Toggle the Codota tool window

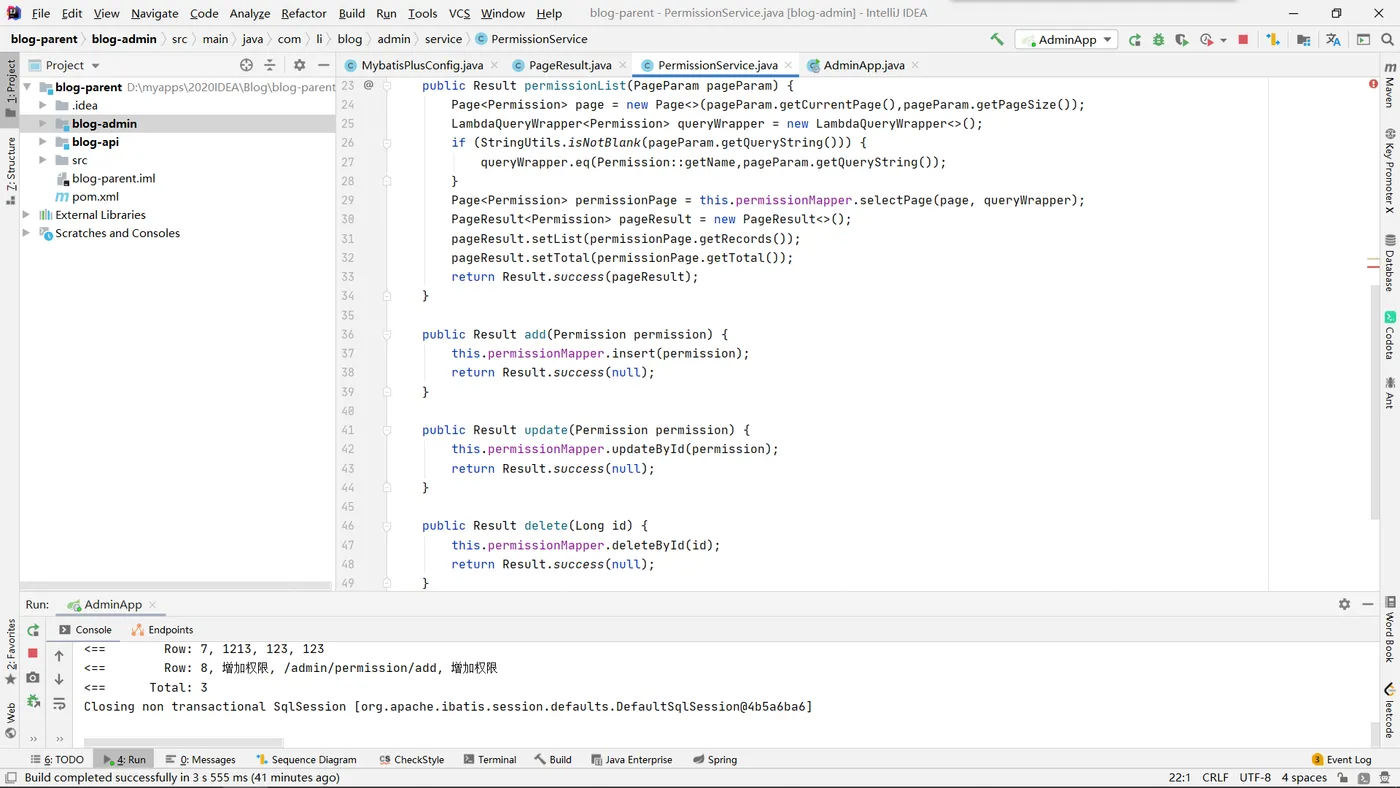pyautogui.click(x=1390, y=336)
